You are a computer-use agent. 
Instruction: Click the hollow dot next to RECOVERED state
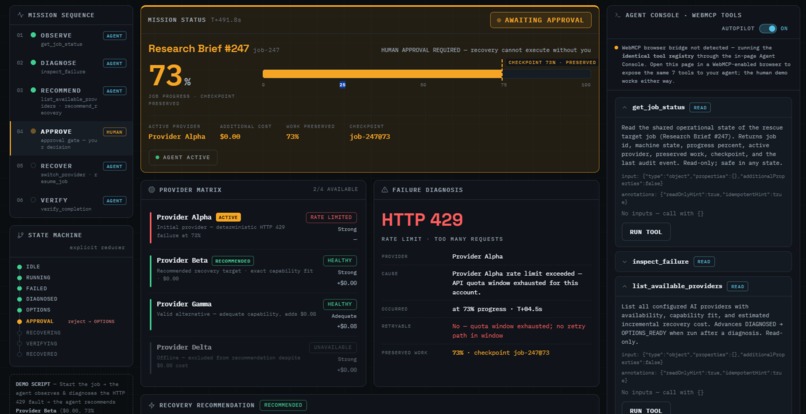point(20,354)
